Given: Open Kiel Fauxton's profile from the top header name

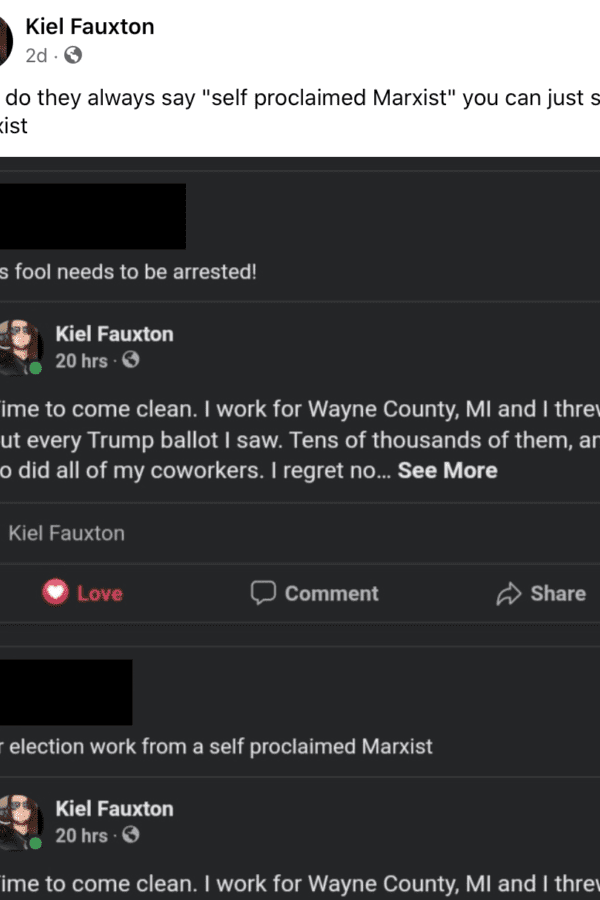Looking at the screenshot, I should [x=90, y=27].
